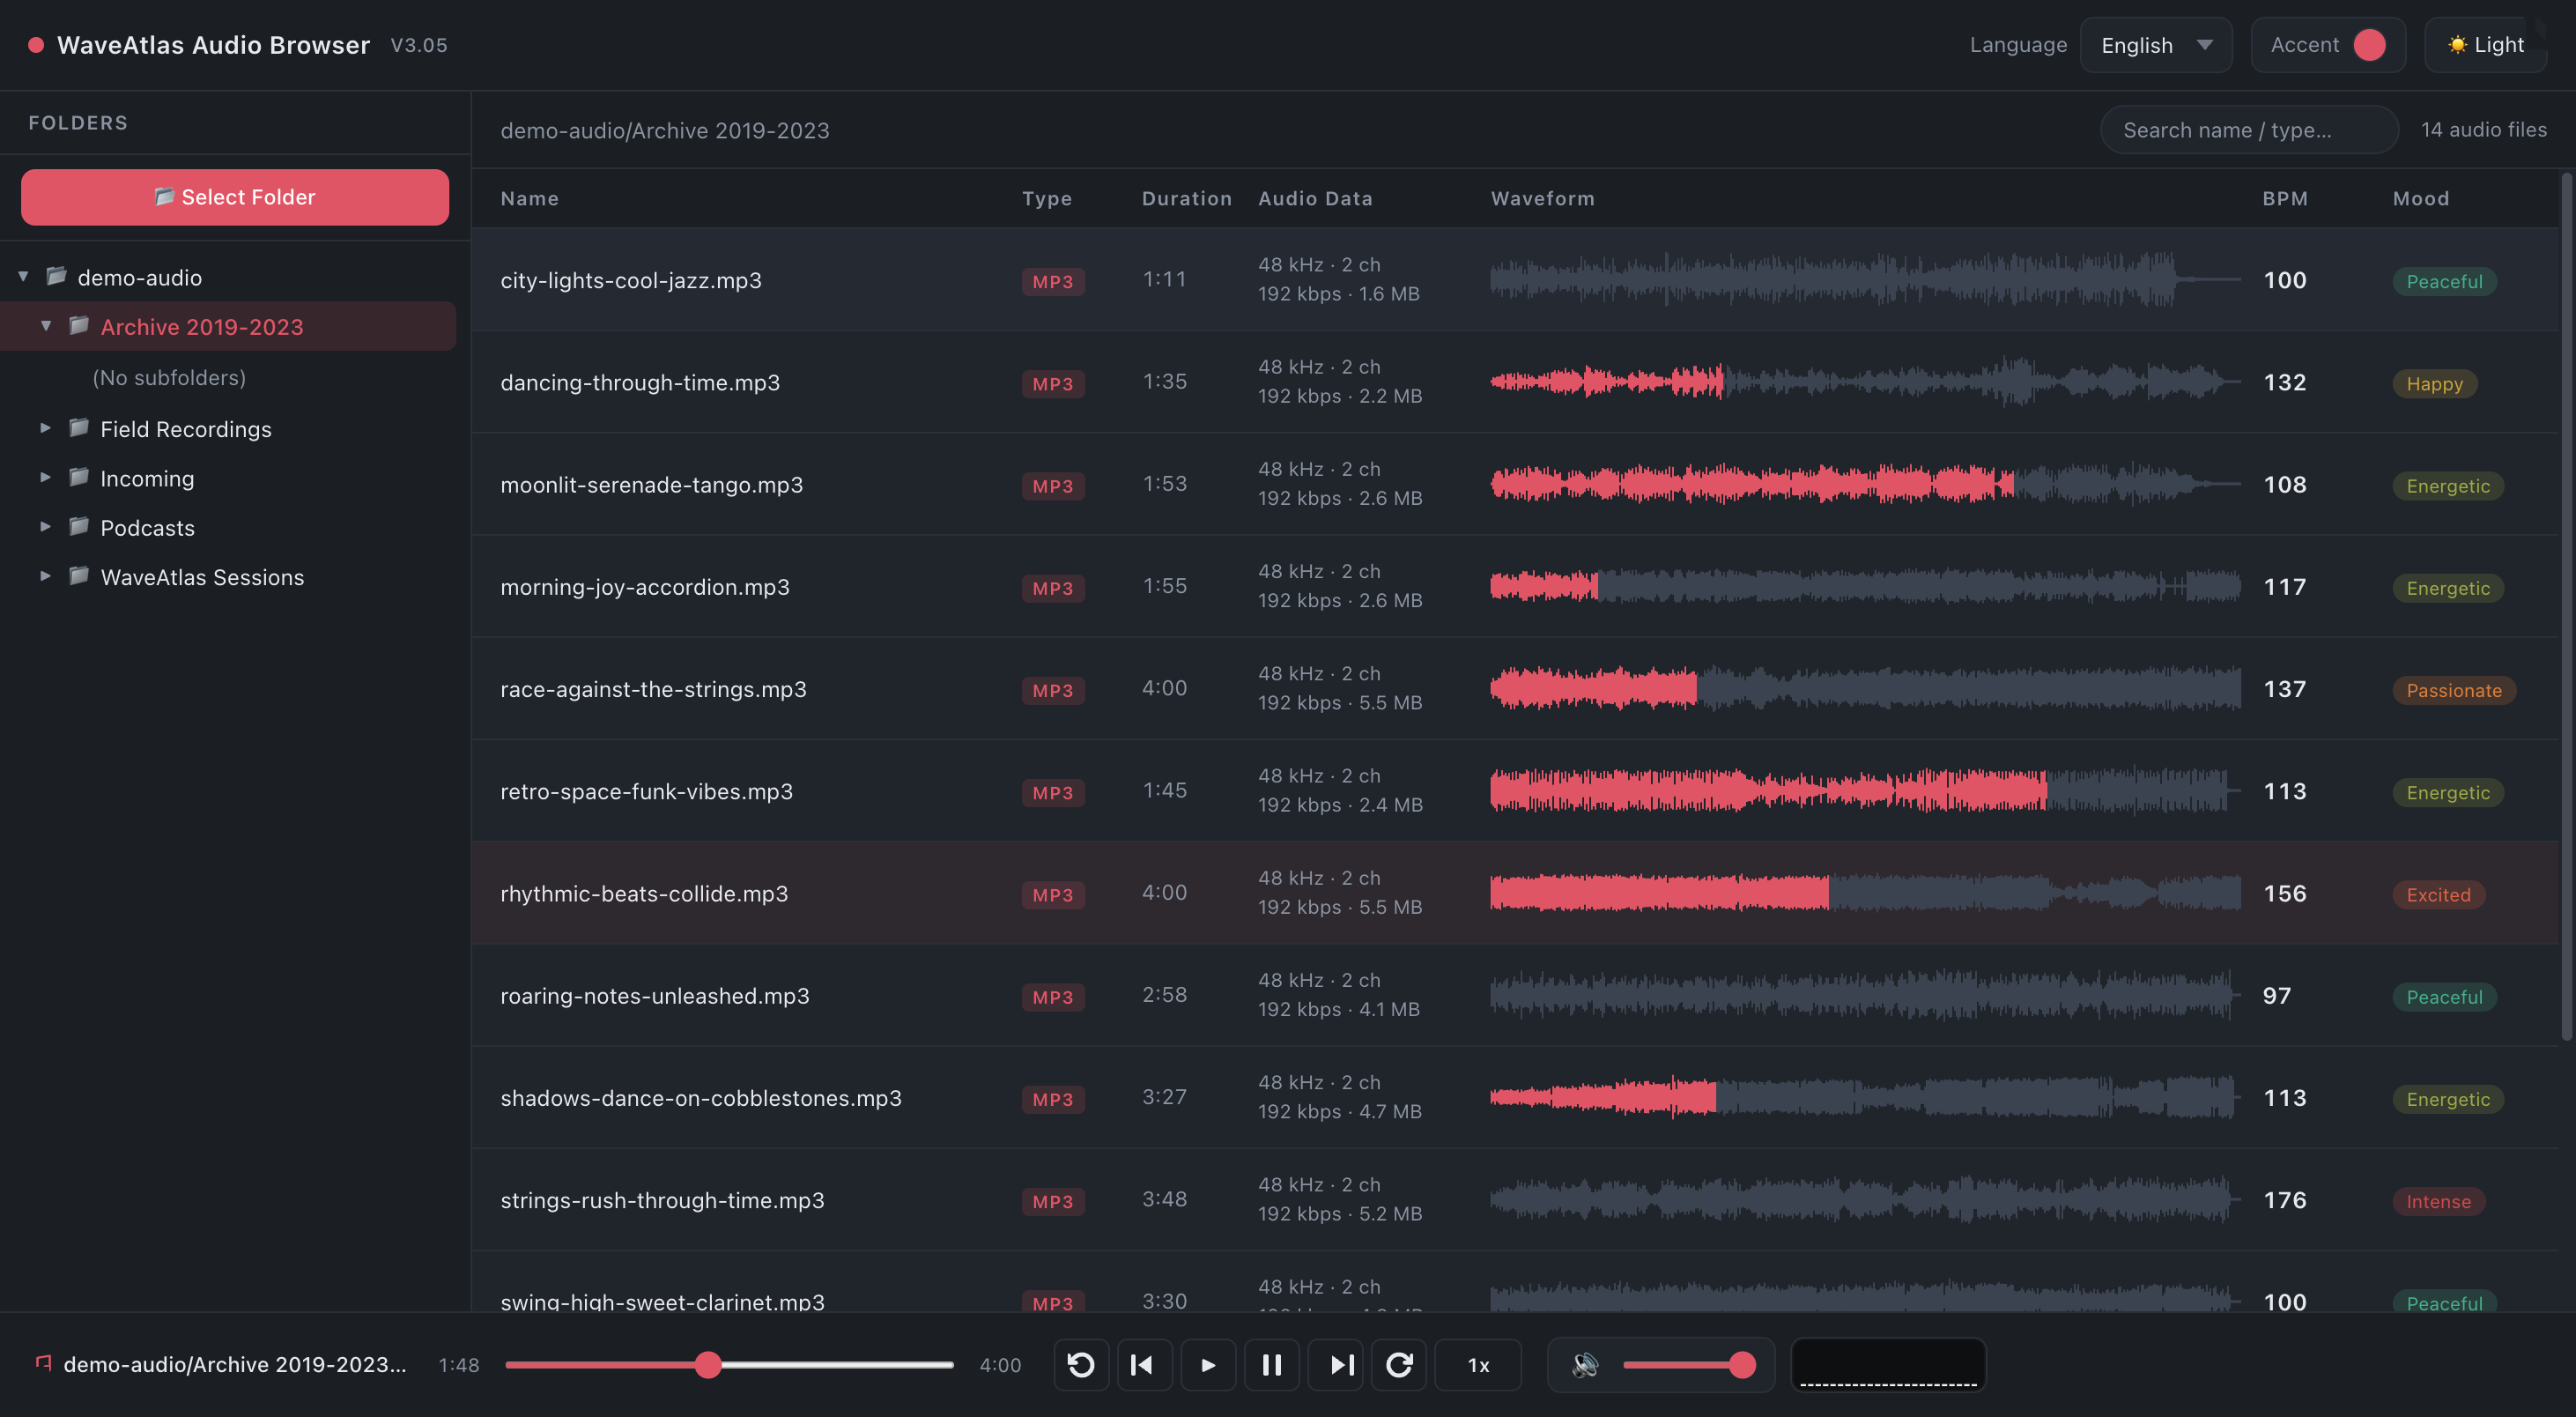Collapse the demo-audio root folder
The image size is (2576, 1417).
click(x=23, y=277)
